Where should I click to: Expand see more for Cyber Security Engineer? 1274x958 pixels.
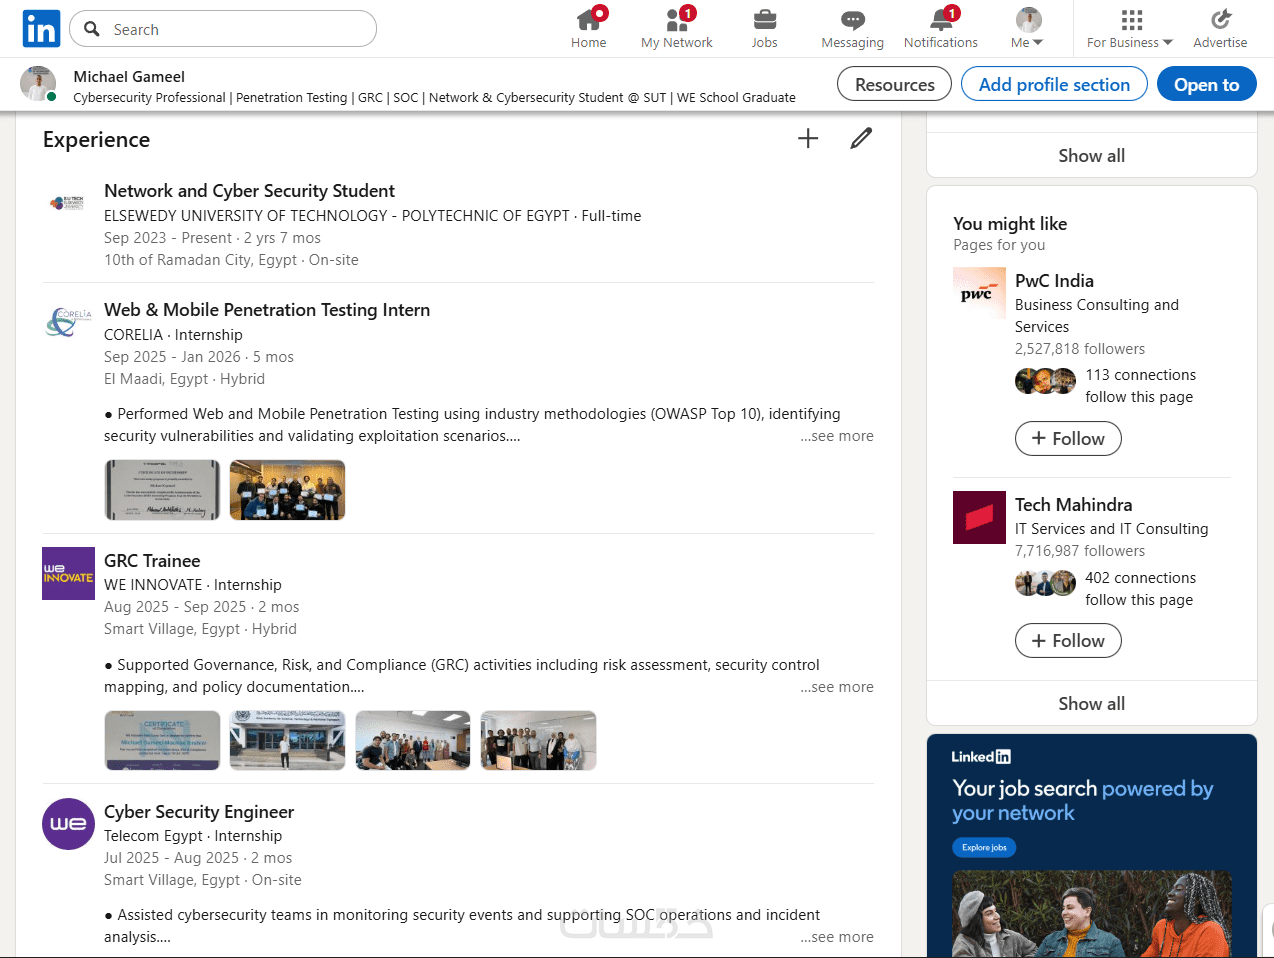pyautogui.click(x=837, y=937)
